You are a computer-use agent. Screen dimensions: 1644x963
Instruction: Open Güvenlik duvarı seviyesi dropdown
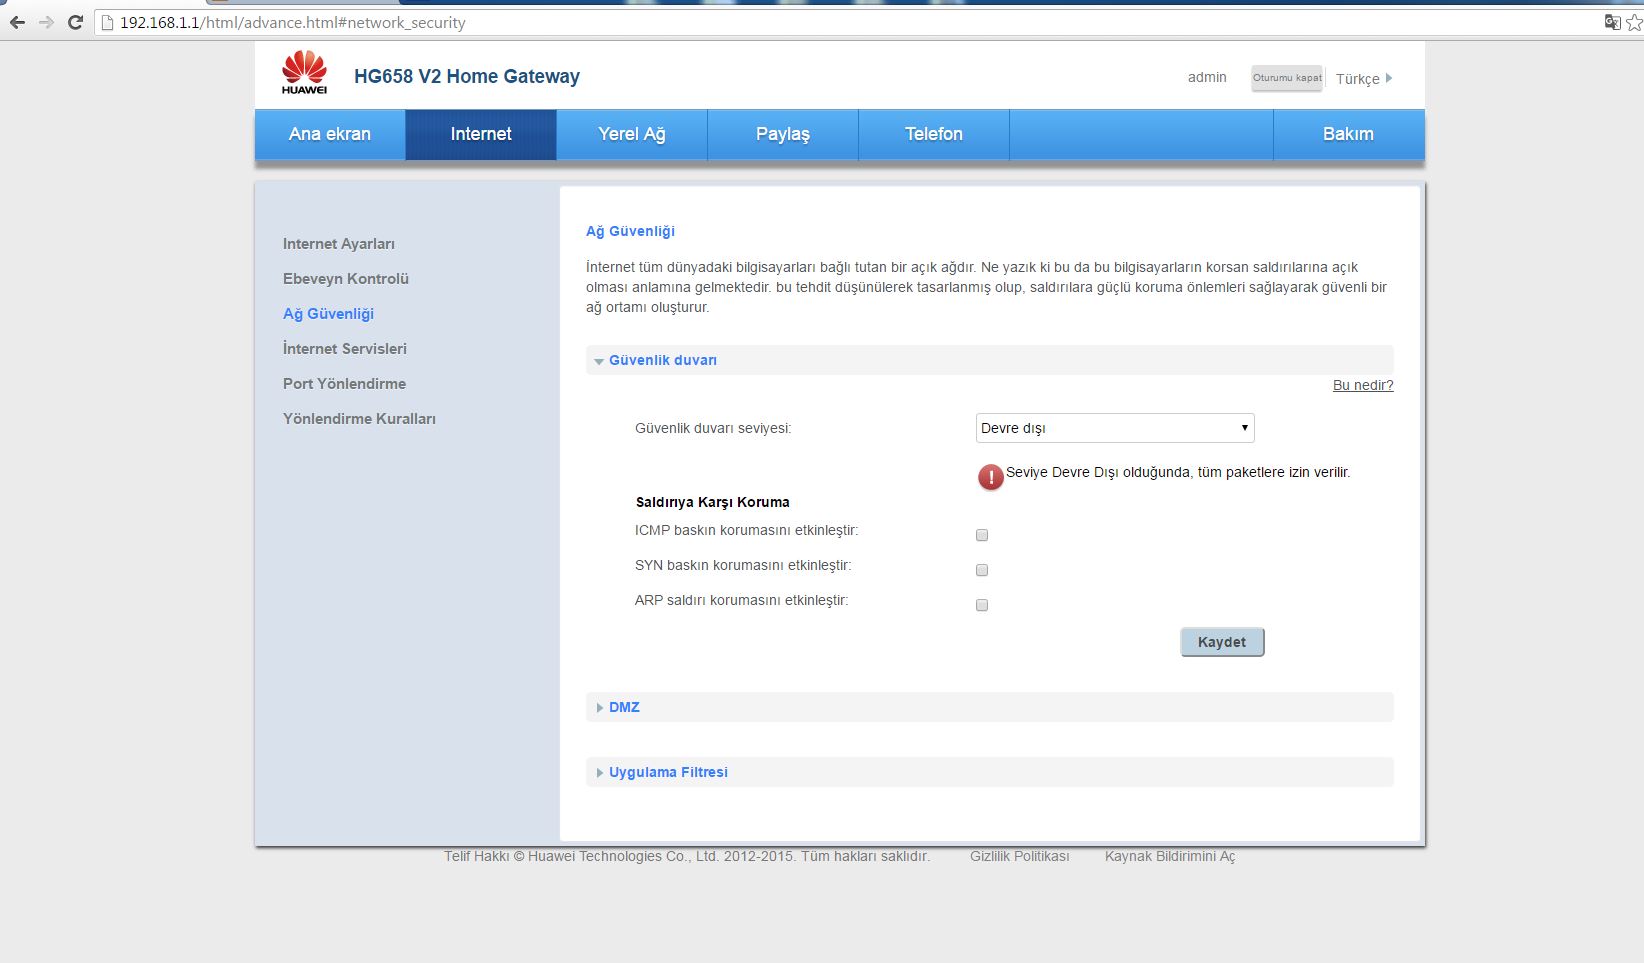pos(1114,428)
